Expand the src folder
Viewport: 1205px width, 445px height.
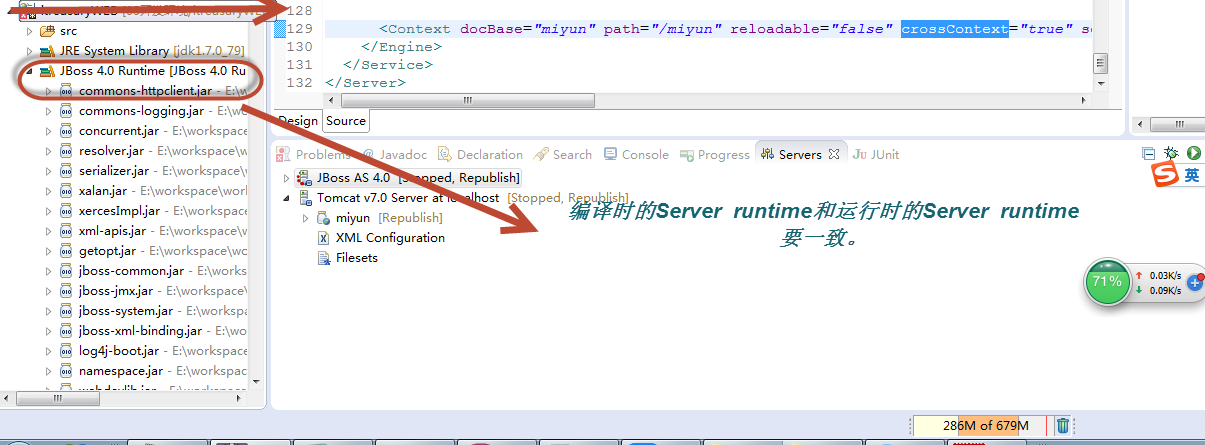[x=30, y=31]
